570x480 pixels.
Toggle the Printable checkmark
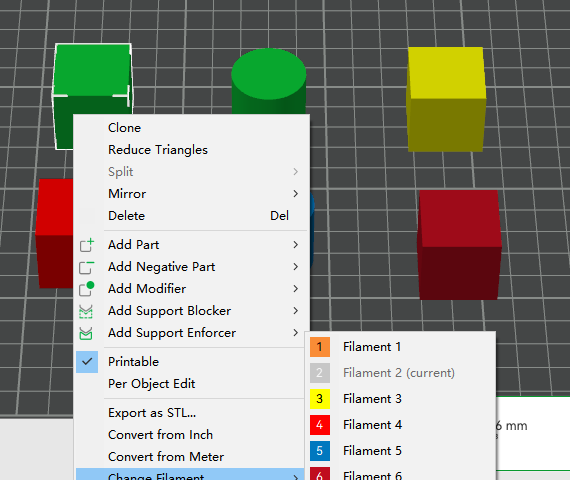point(87,362)
